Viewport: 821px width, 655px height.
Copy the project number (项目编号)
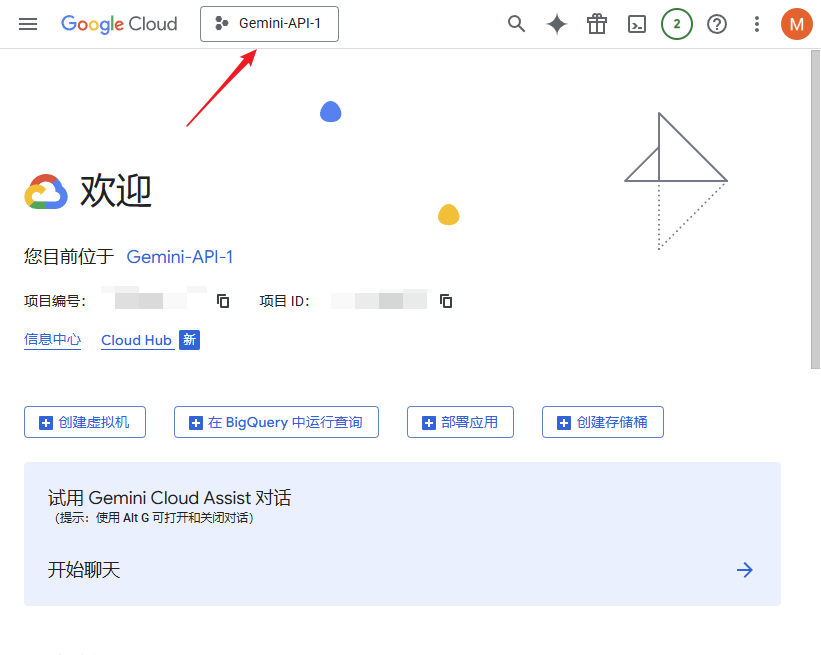(223, 301)
